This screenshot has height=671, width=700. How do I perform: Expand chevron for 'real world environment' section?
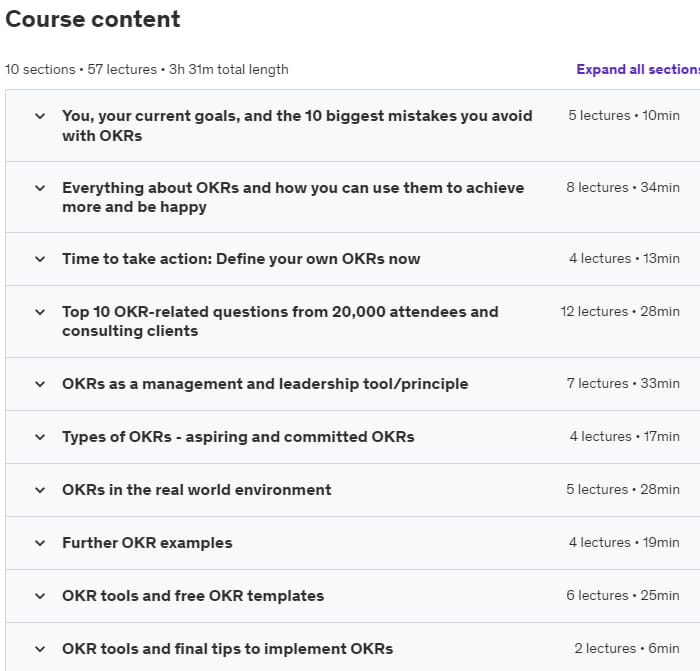point(40,490)
